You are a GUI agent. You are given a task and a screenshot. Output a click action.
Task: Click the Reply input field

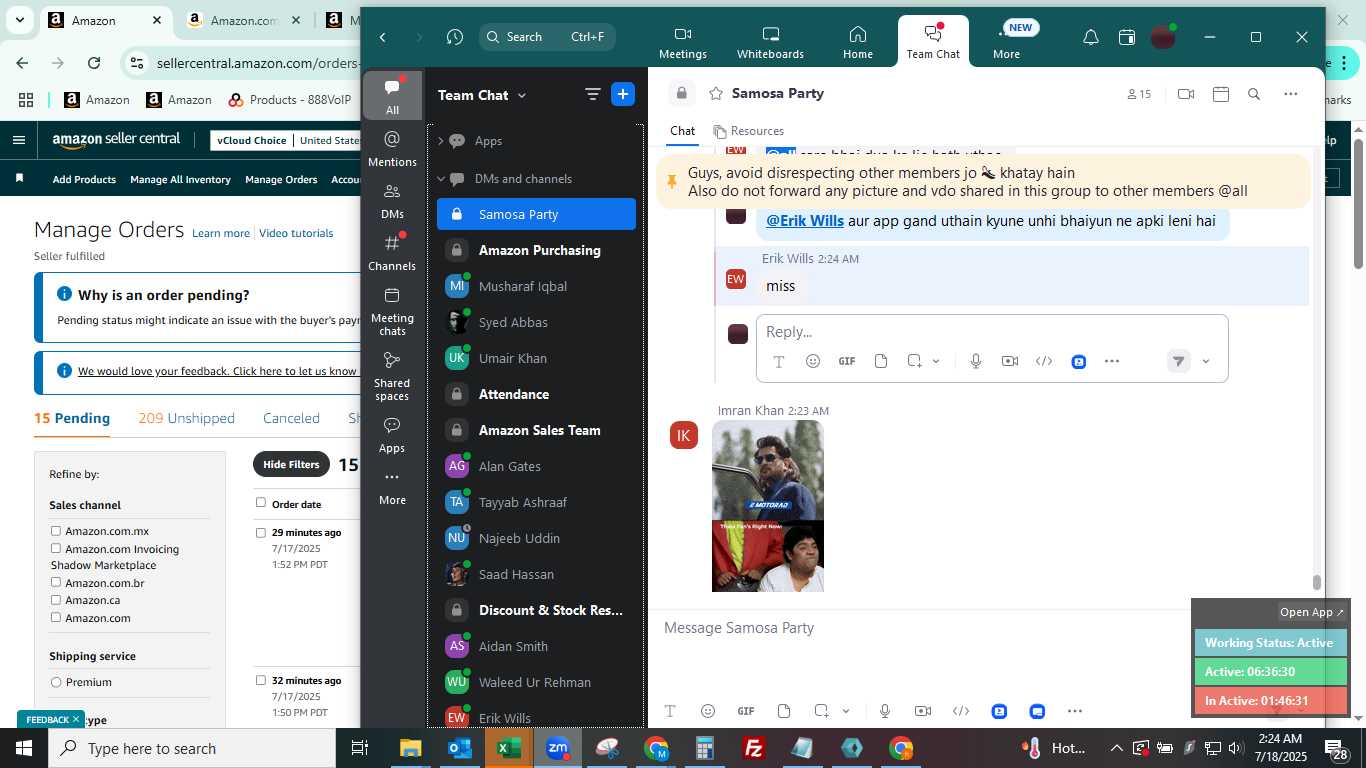[x=991, y=331]
